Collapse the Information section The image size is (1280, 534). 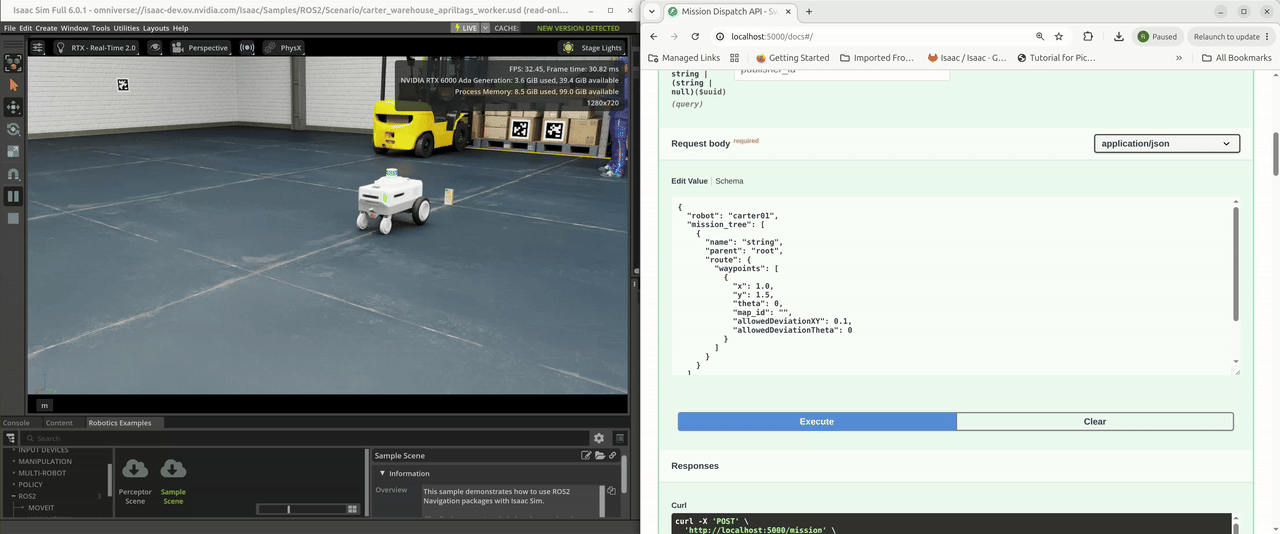pyautogui.click(x=383, y=473)
